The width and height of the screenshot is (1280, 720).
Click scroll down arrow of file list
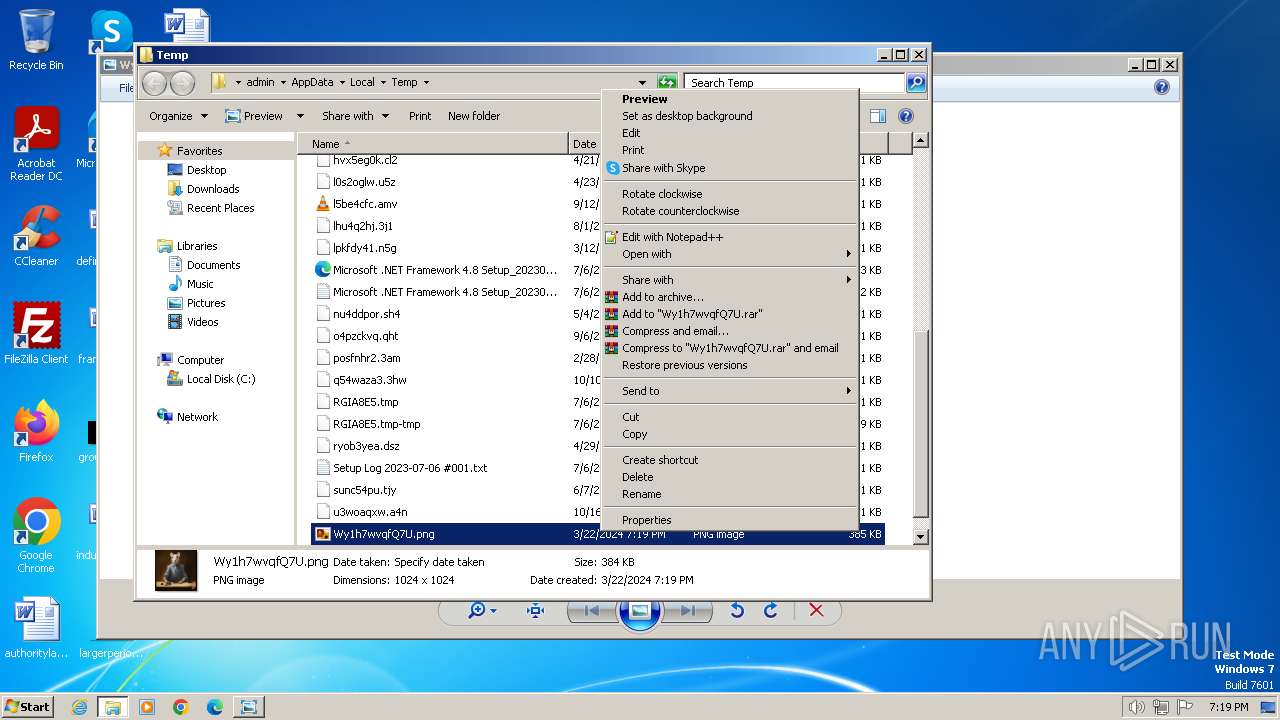(921, 537)
